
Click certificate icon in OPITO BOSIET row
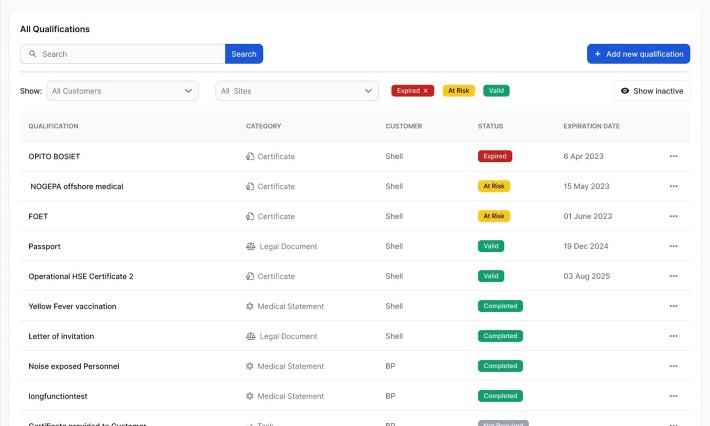point(249,156)
